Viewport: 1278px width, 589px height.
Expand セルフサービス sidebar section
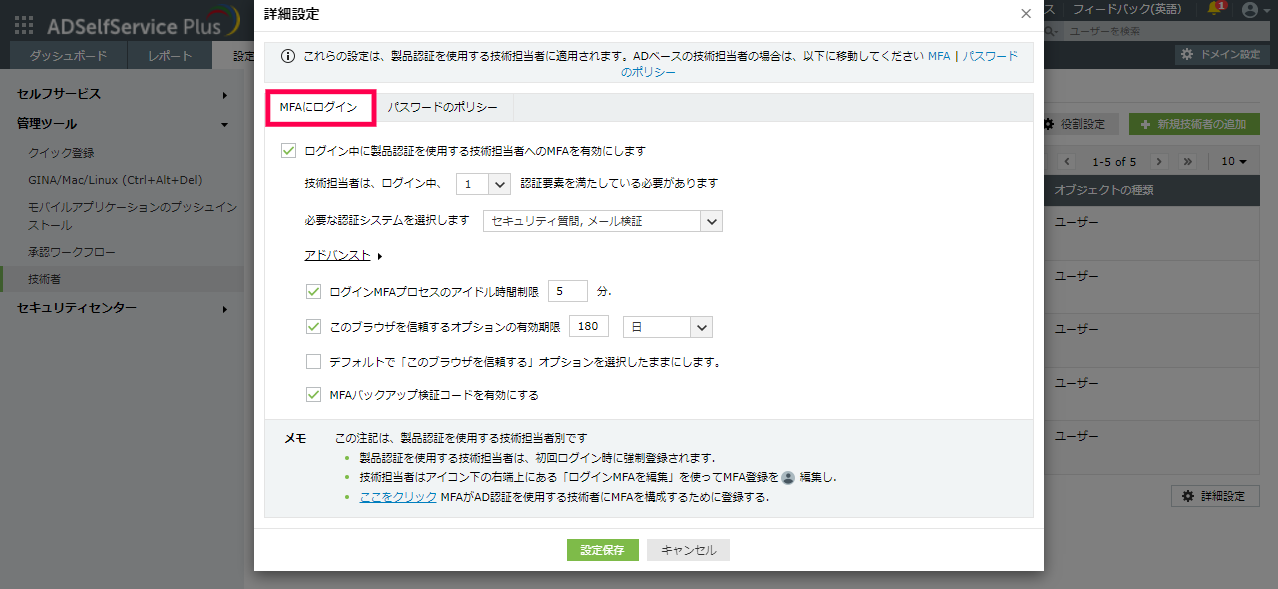click(122, 94)
